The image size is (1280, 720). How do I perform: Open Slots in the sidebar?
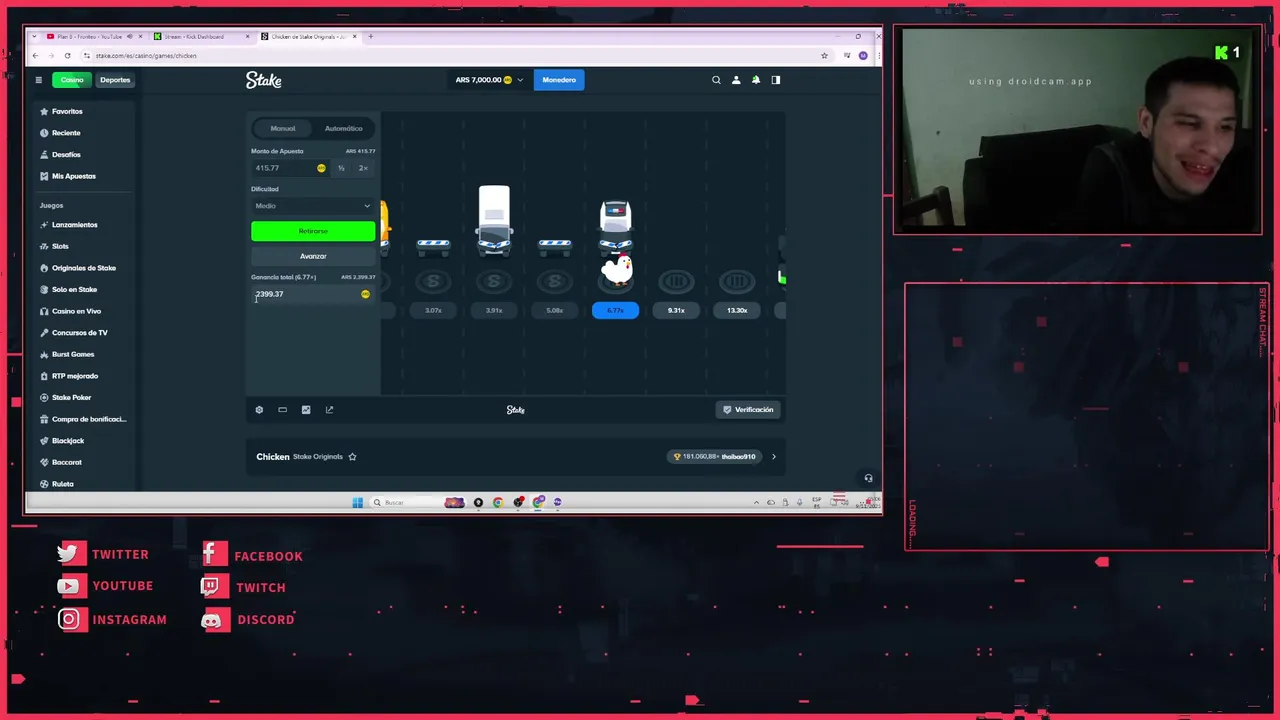60,246
